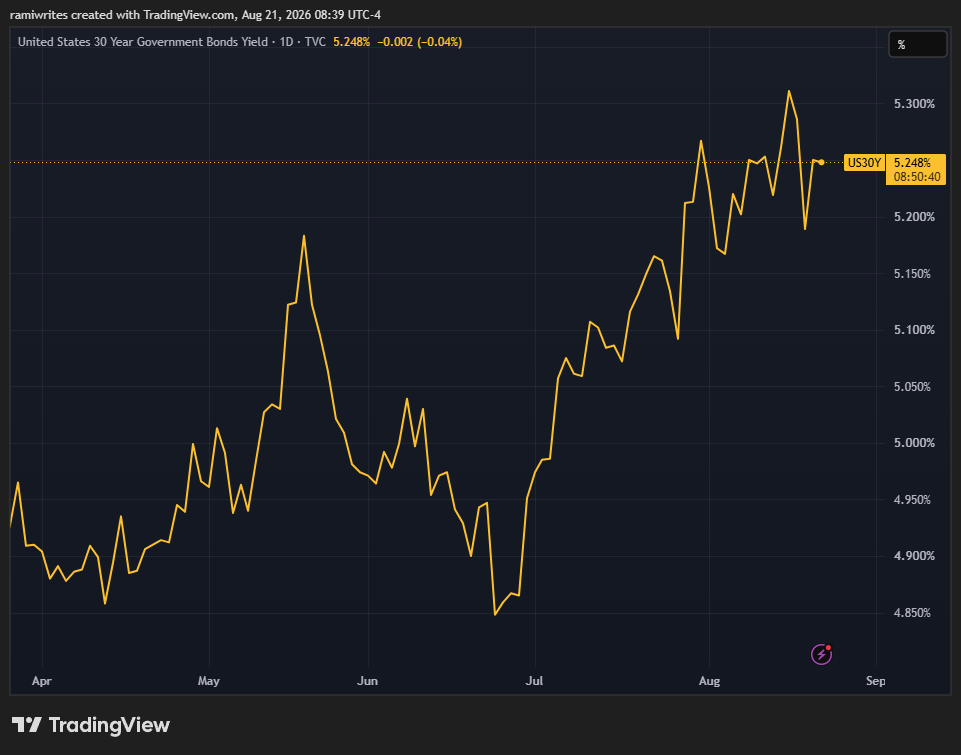The height and width of the screenshot is (755, 961).
Task: Click the 1D interval label in legend
Action: 286,42
